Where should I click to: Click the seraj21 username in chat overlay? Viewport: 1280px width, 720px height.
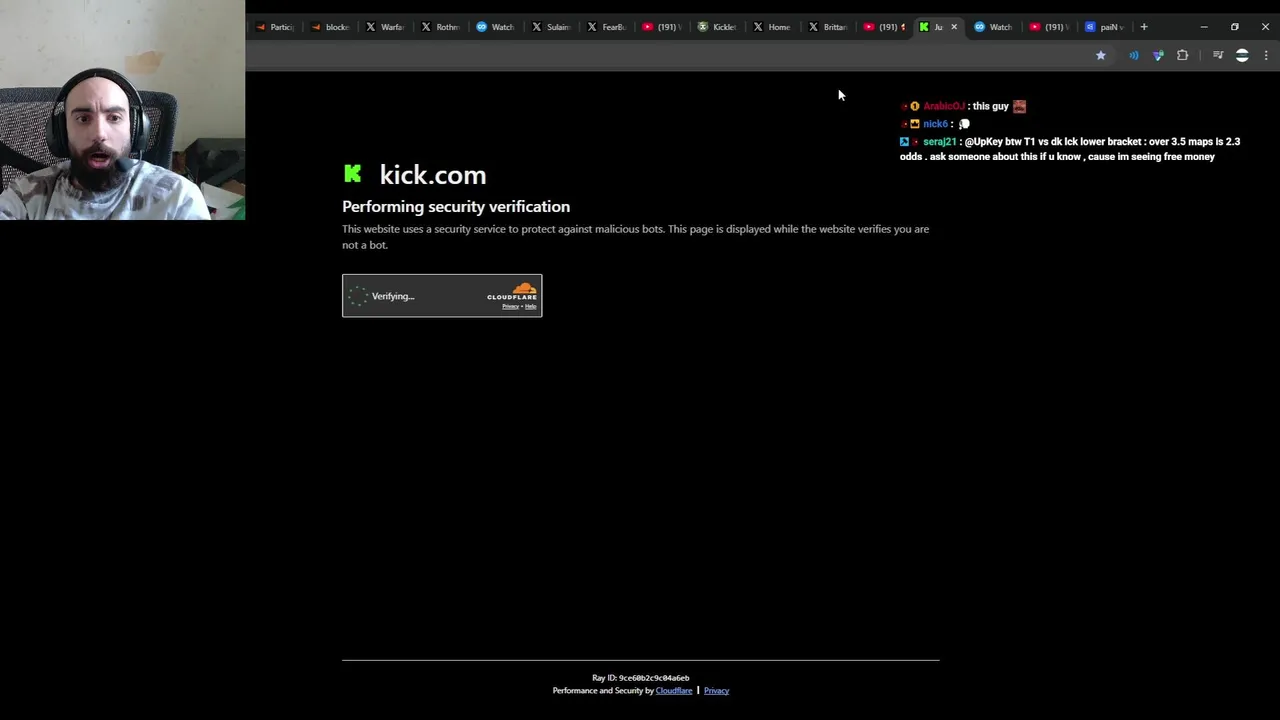click(940, 142)
